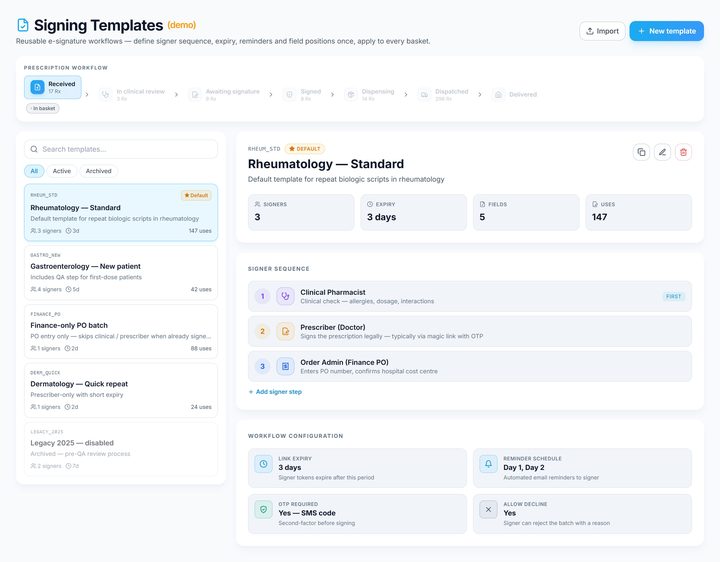Image resolution: width=720 pixels, height=562 pixels.
Task: Click the Prescriber signature document icon
Action: (x=285, y=331)
